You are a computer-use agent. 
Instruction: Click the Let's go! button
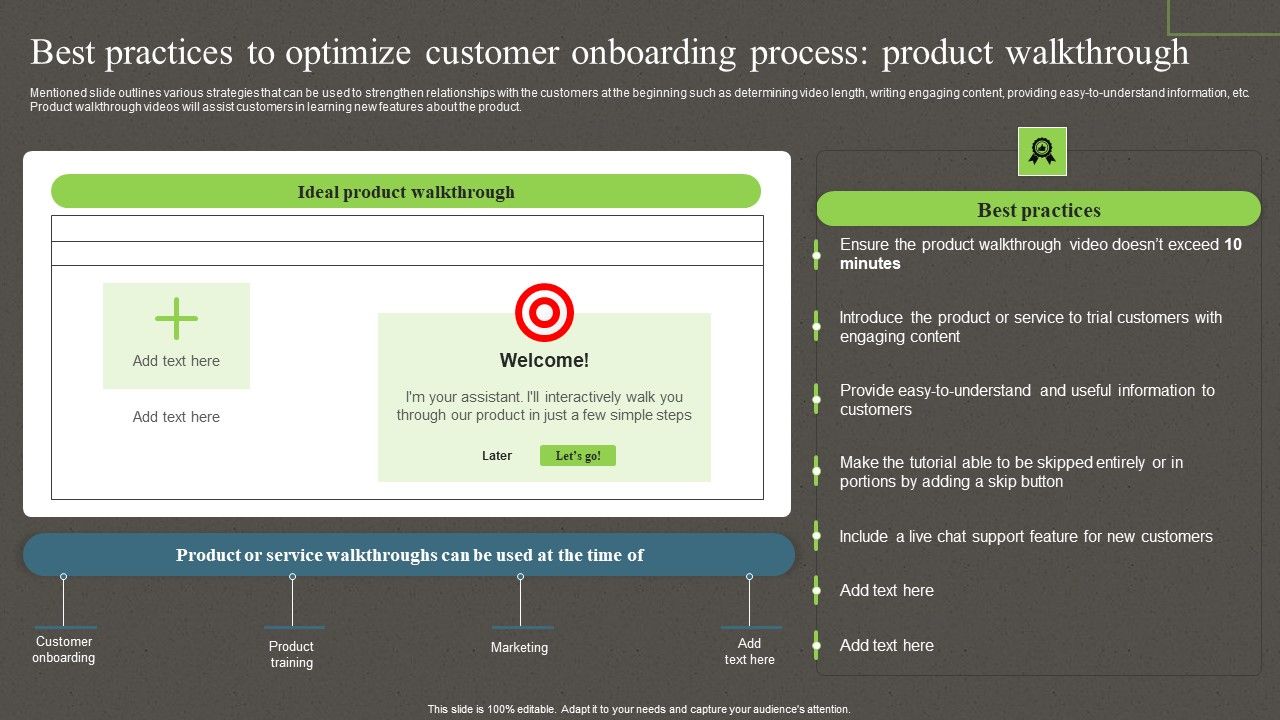[577, 455]
